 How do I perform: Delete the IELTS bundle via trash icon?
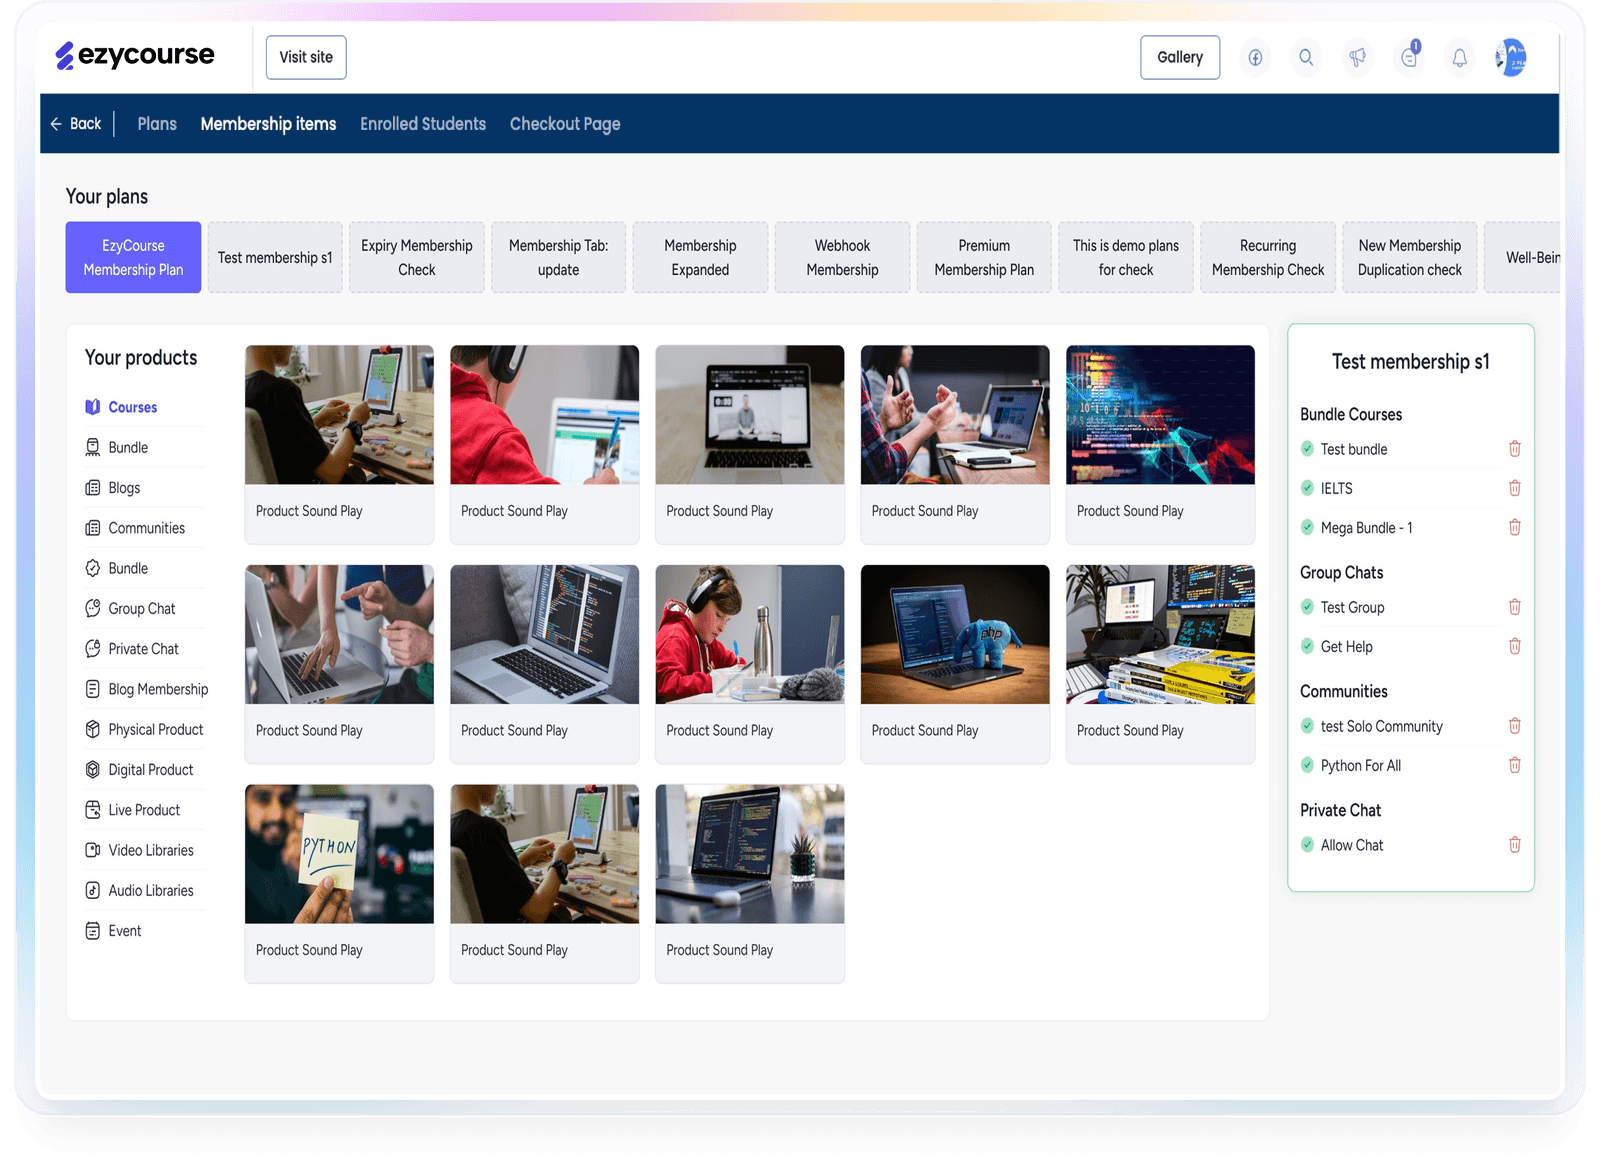coord(1515,488)
